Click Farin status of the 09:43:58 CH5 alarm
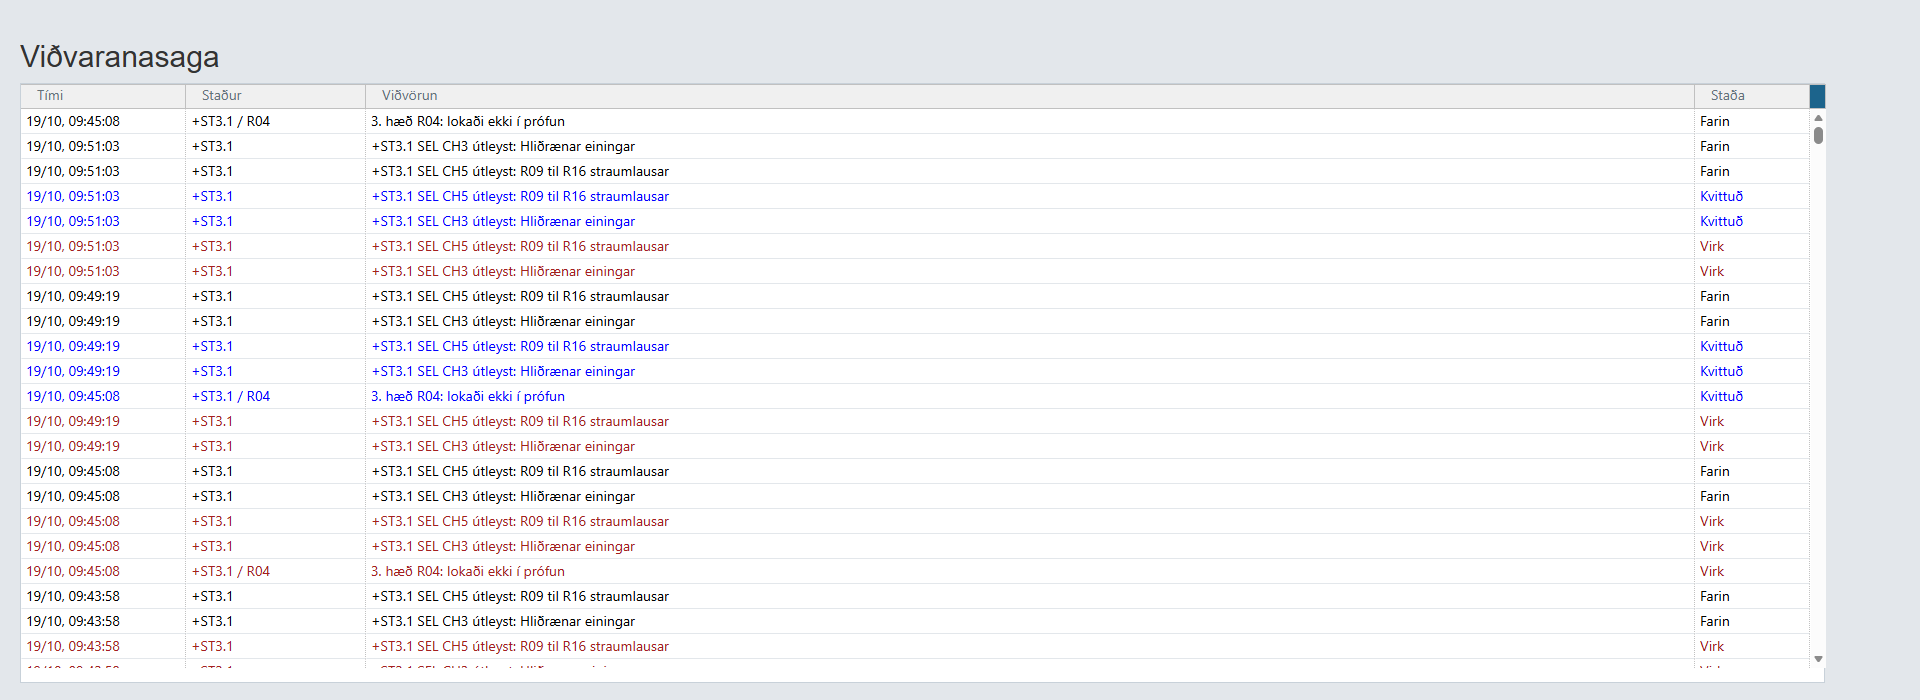 (1715, 596)
